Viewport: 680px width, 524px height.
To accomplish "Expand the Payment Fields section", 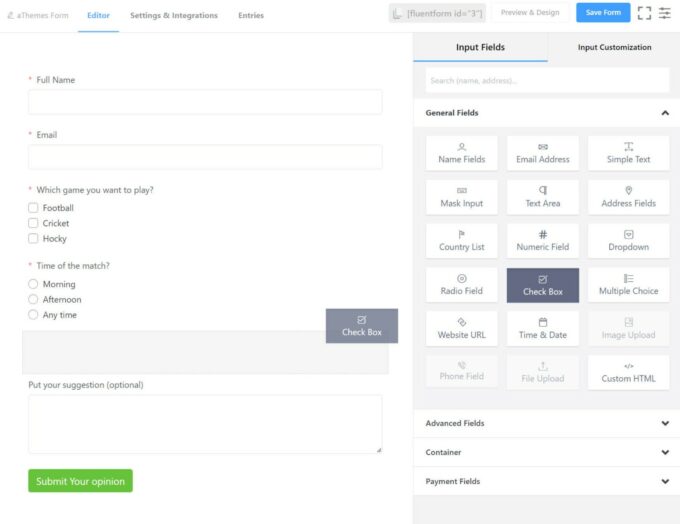I will [546, 481].
